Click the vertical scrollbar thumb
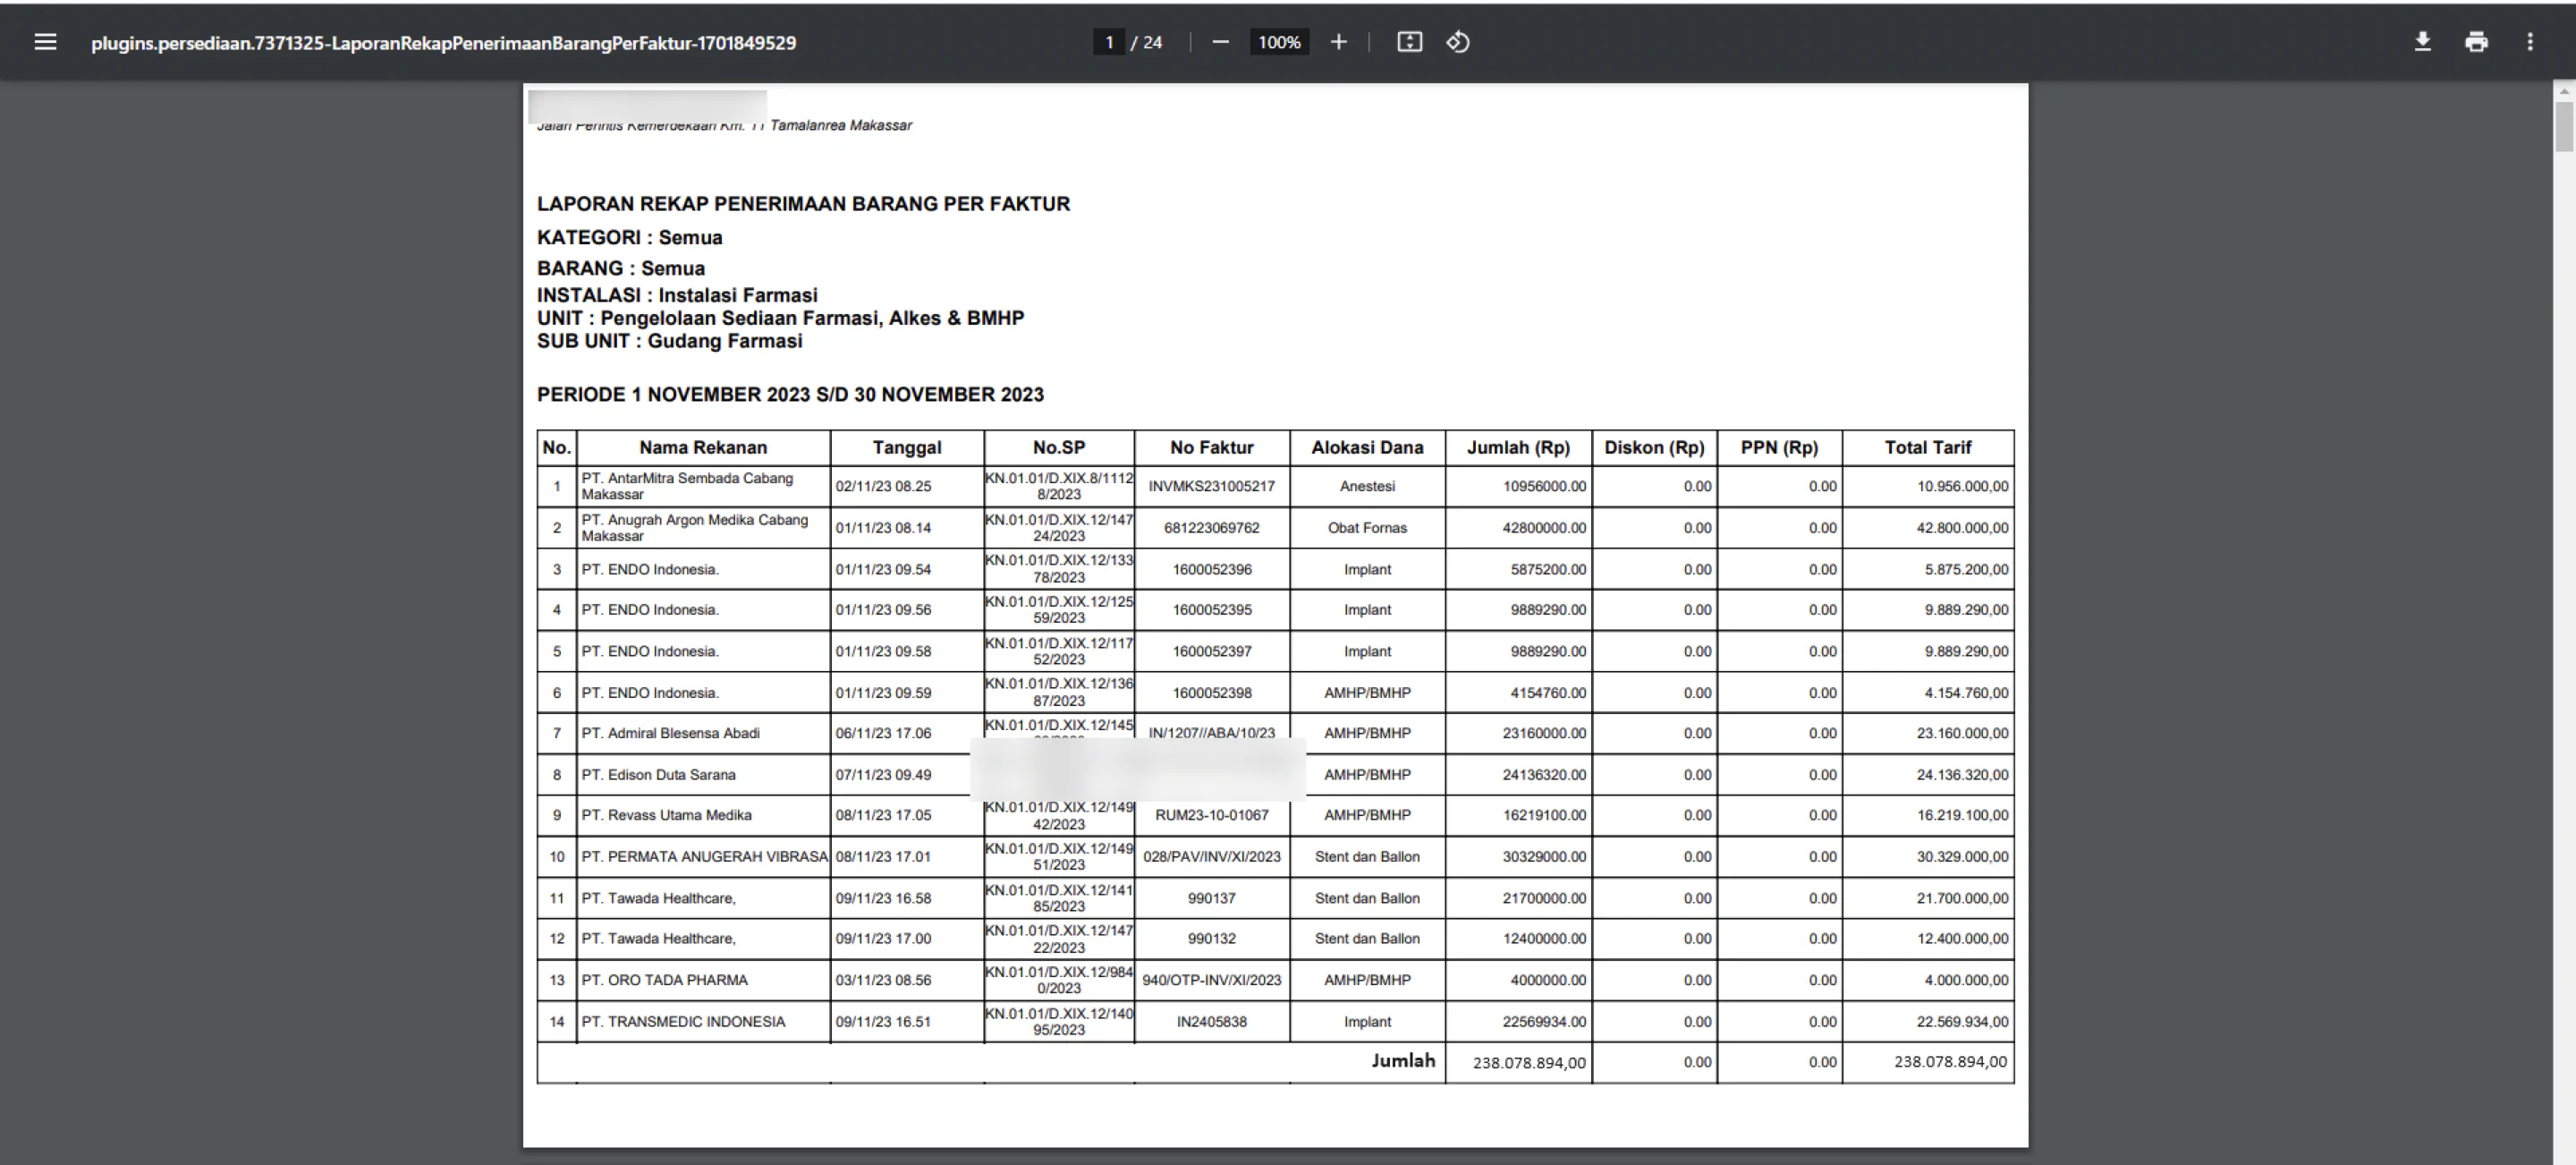The height and width of the screenshot is (1165, 2576). [x=2564, y=126]
